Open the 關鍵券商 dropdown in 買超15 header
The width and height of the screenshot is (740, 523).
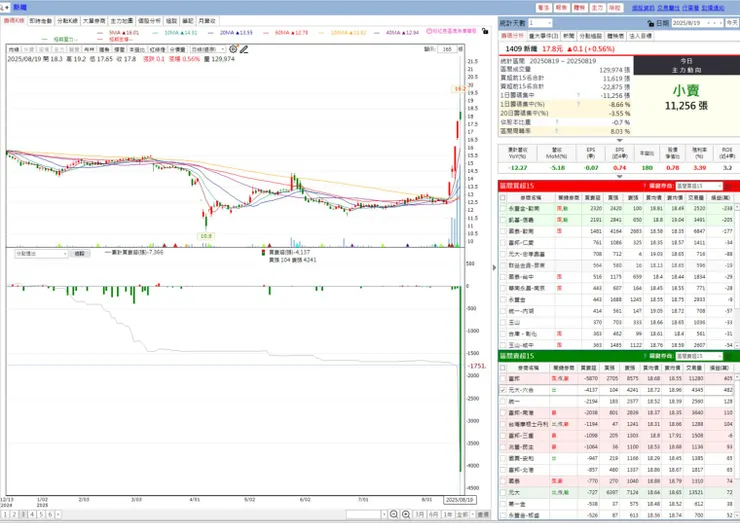[698, 186]
